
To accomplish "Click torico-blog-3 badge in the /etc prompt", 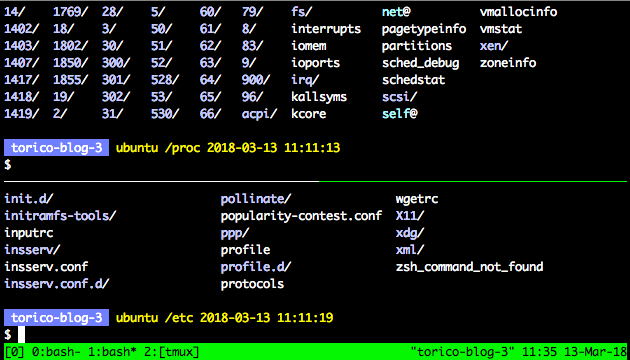I will (56, 318).
